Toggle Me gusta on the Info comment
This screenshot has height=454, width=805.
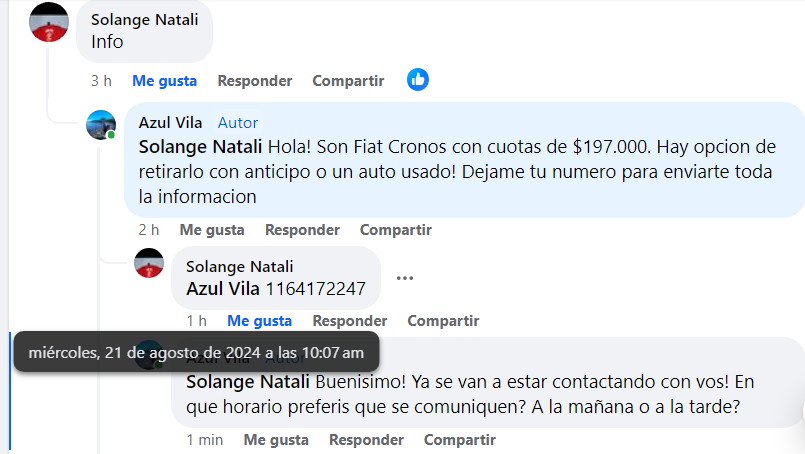point(164,81)
